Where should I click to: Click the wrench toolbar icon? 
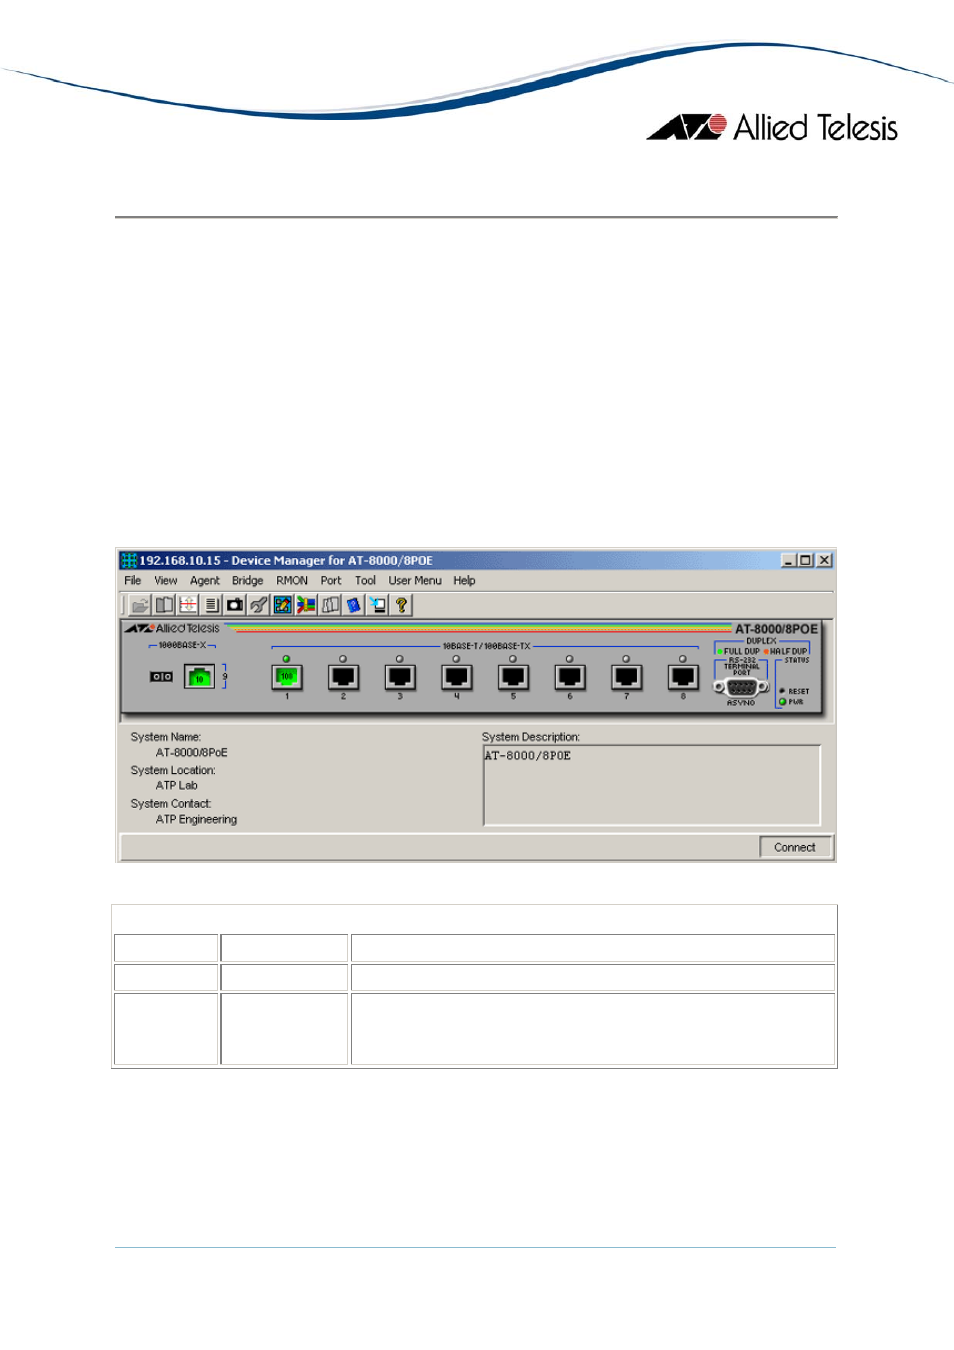259,605
